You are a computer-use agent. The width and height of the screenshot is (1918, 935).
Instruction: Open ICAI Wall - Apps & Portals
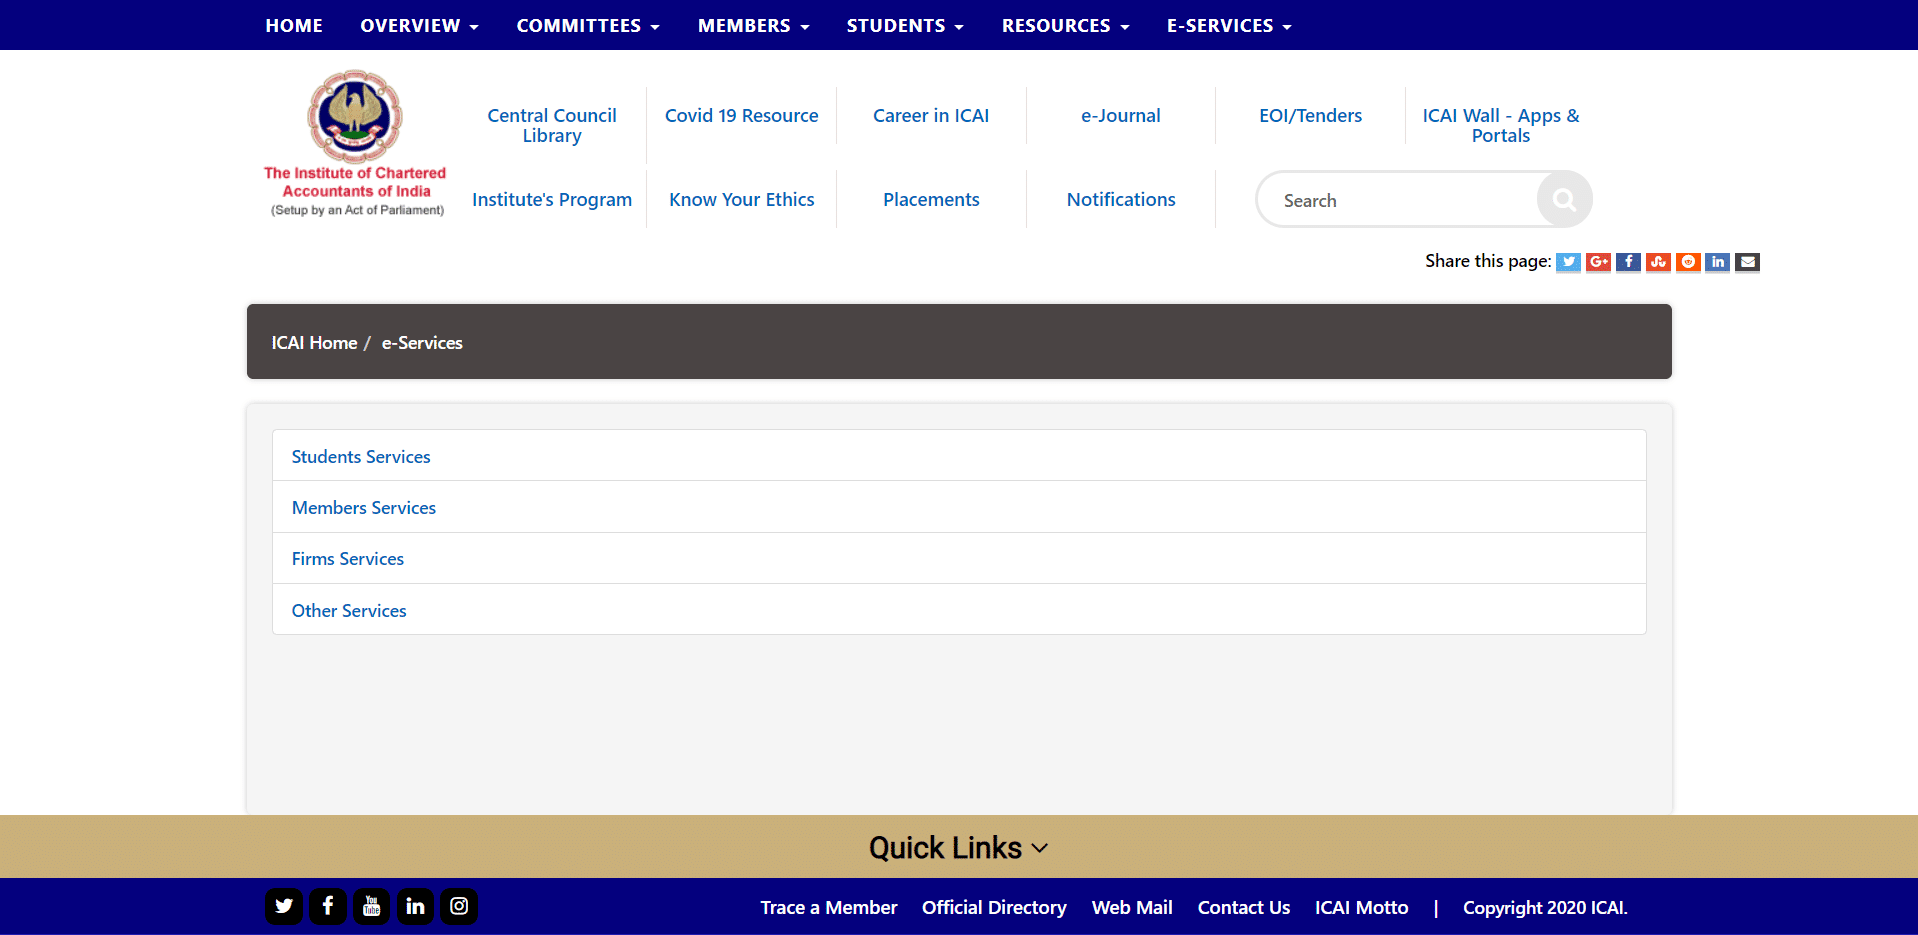(x=1501, y=125)
